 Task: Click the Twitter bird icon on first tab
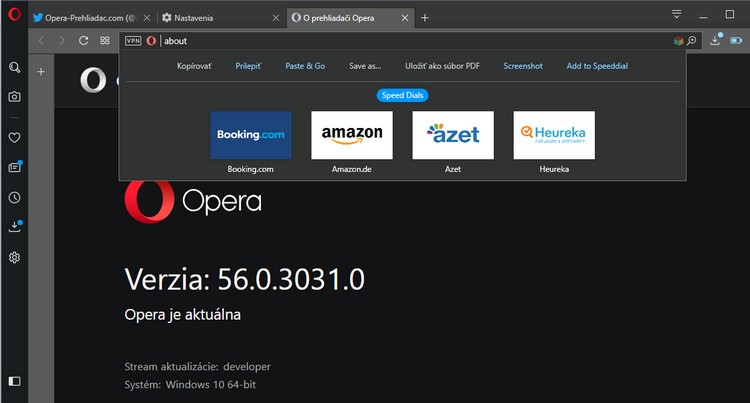click(x=38, y=18)
